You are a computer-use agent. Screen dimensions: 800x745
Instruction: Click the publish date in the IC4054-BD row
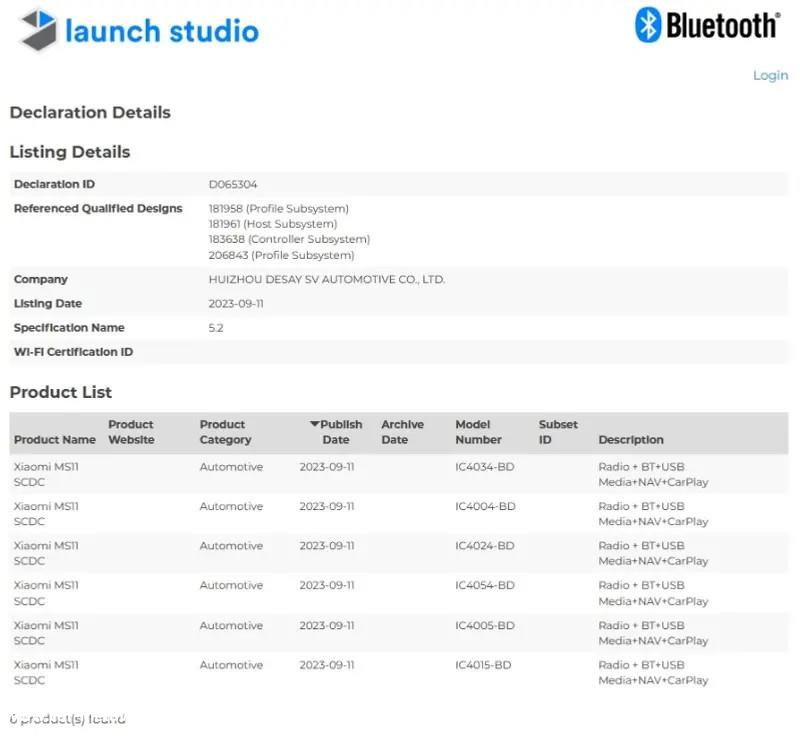coord(327,585)
